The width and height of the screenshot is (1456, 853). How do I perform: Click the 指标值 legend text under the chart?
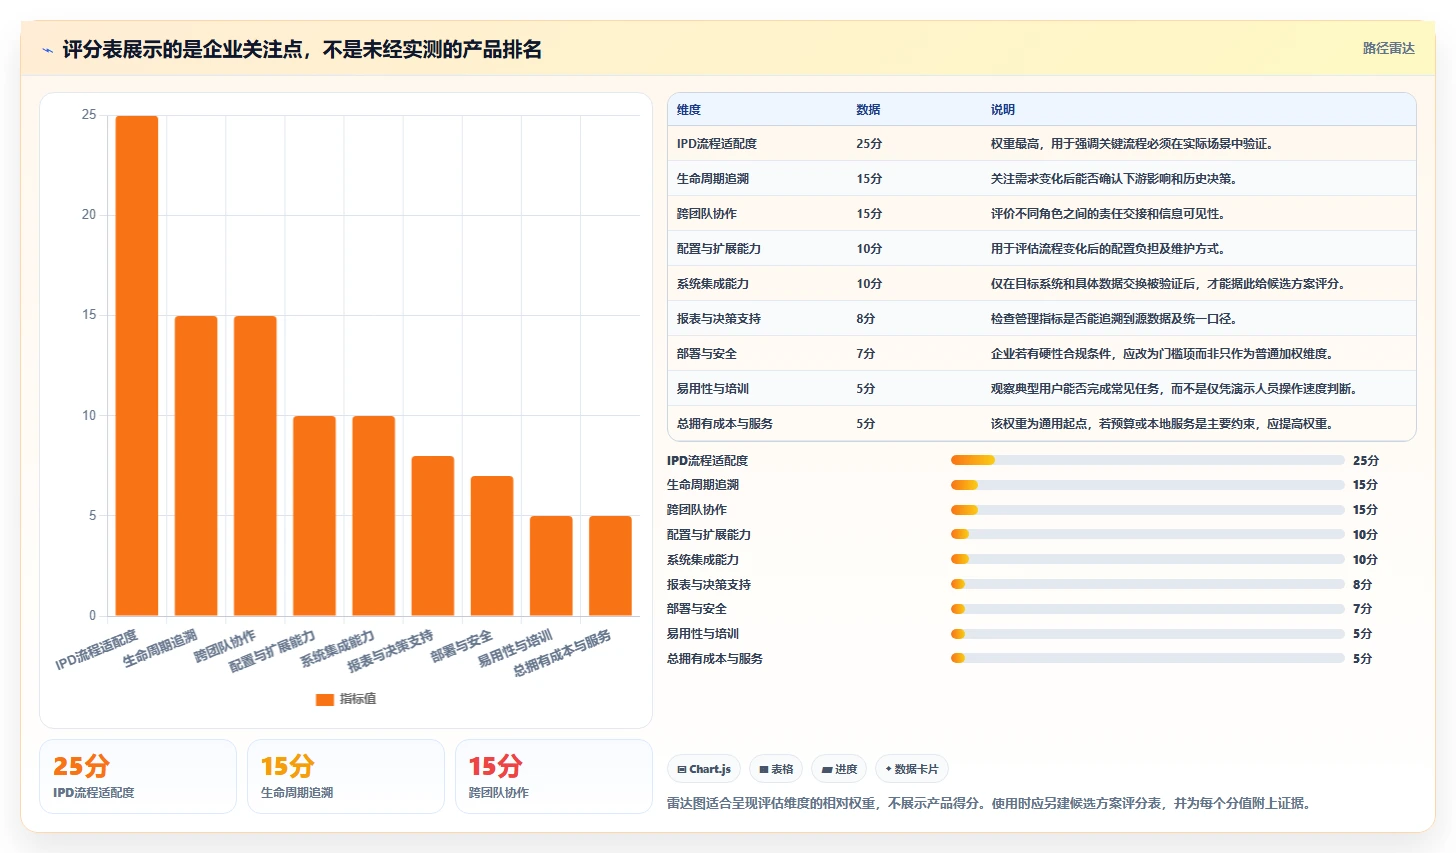[358, 699]
